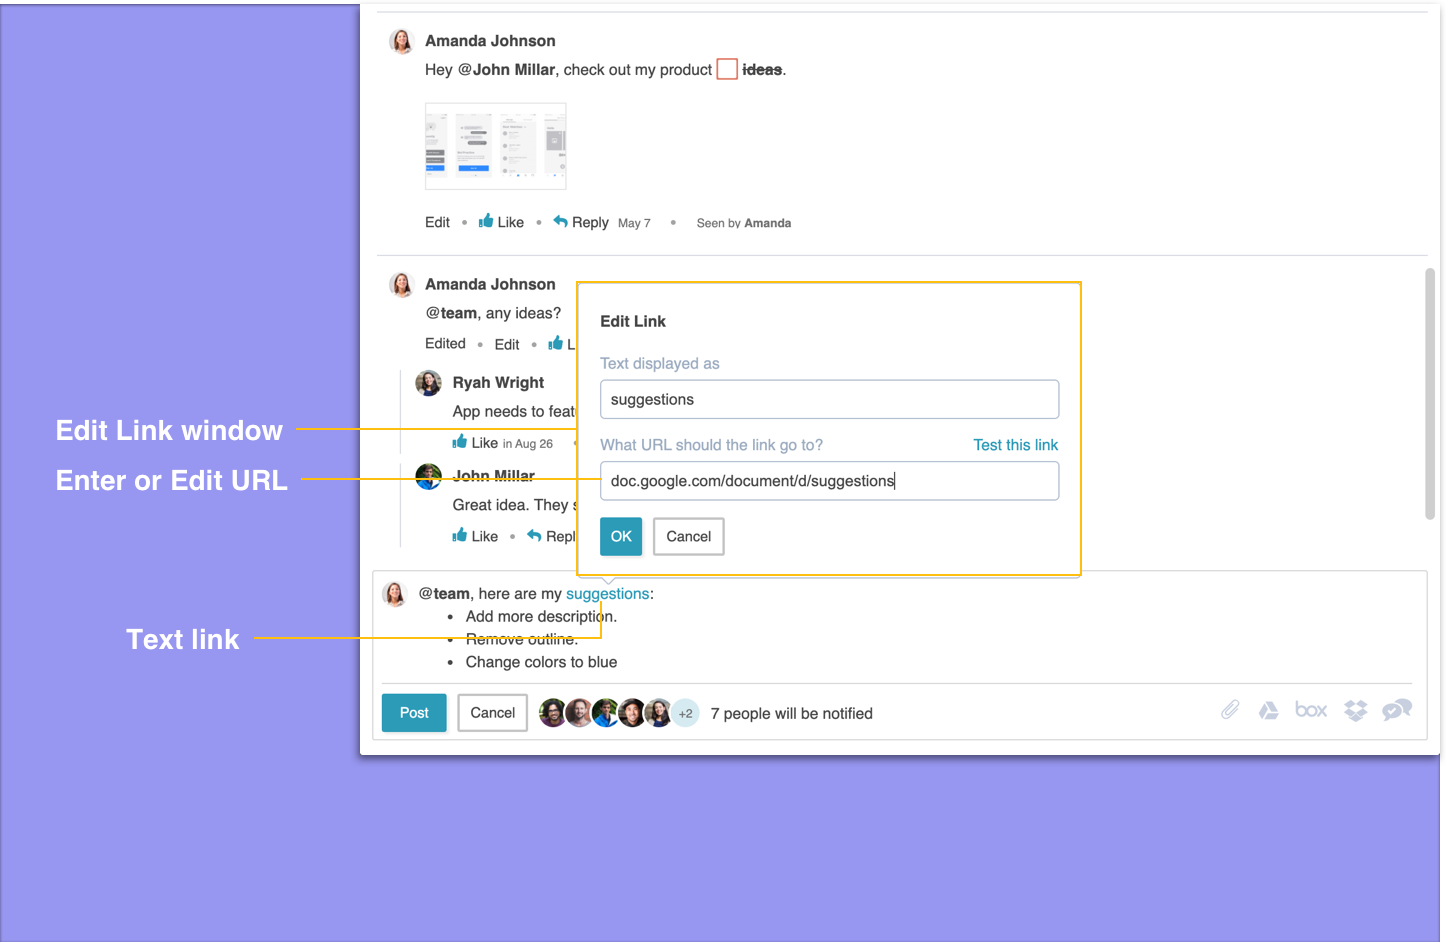The width and height of the screenshot is (1446, 942).
Task: Like John Millar's comment
Action: tap(475, 536)
